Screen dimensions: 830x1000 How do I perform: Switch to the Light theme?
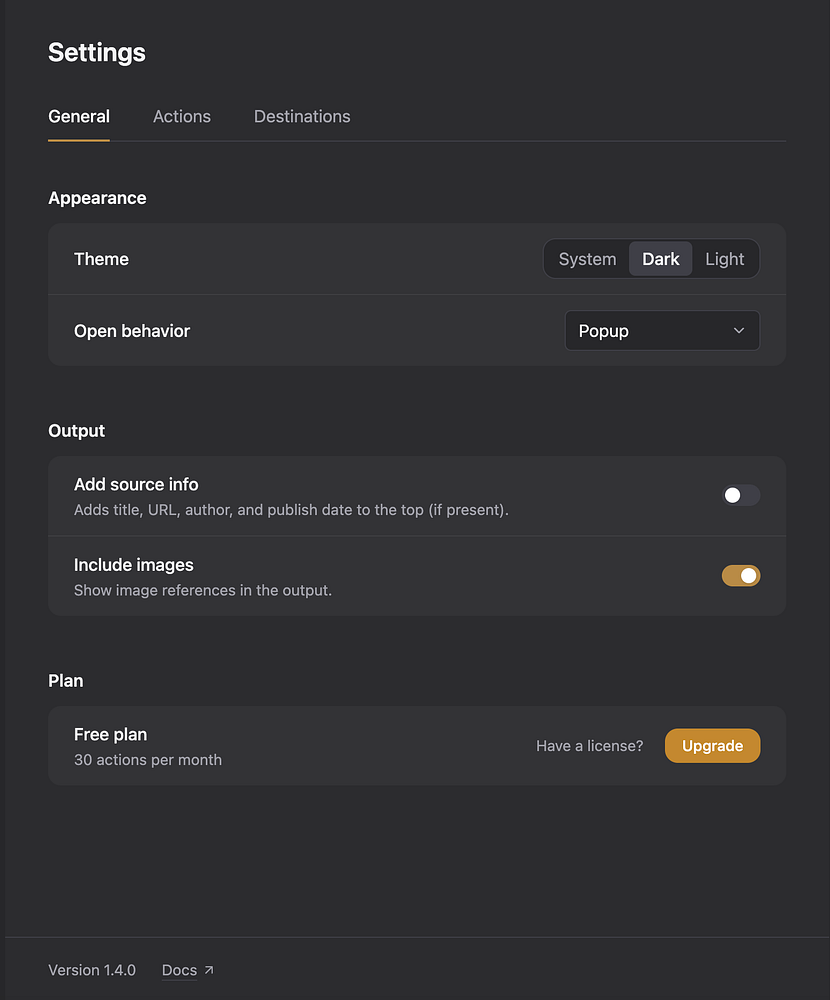(x=724, y=259)
